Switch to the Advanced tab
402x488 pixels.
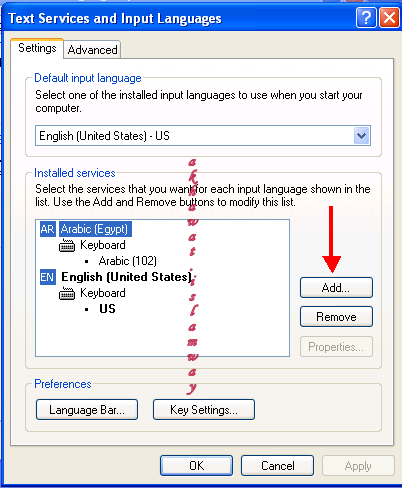pos(92,50)
